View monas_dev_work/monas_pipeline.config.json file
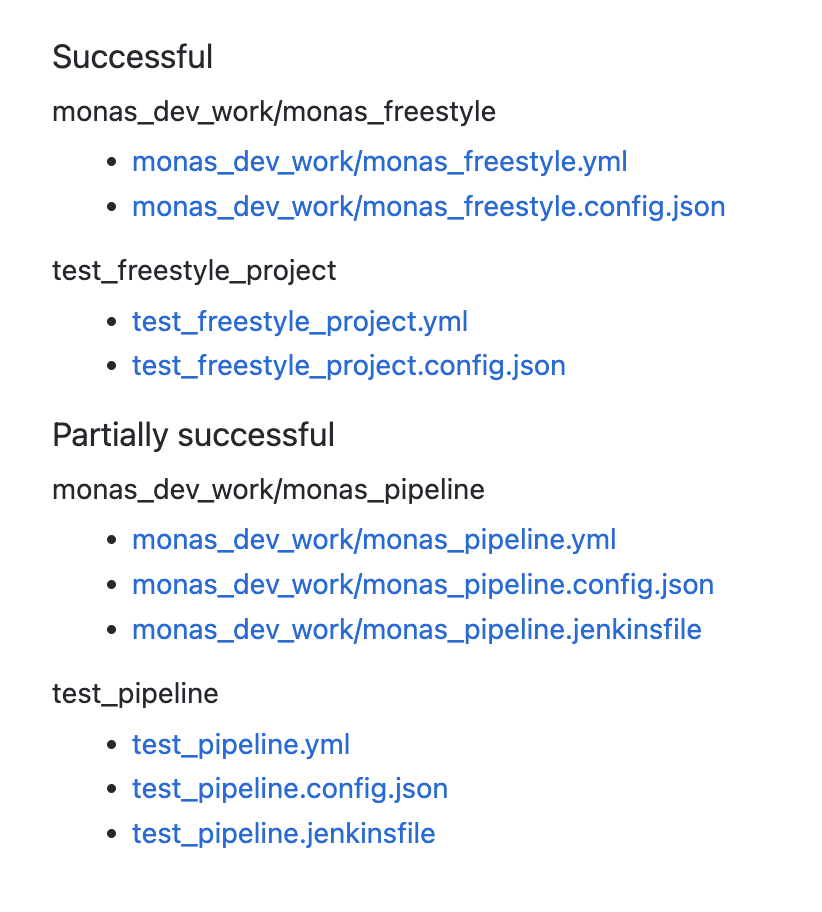 click(x=423, y=585)
